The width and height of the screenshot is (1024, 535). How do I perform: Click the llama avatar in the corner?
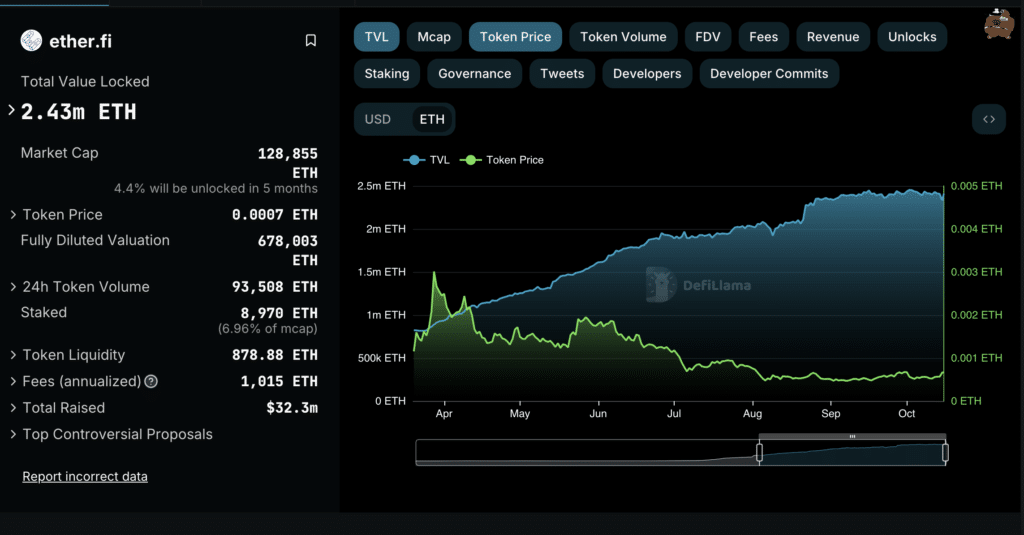(x=999, y=24)
